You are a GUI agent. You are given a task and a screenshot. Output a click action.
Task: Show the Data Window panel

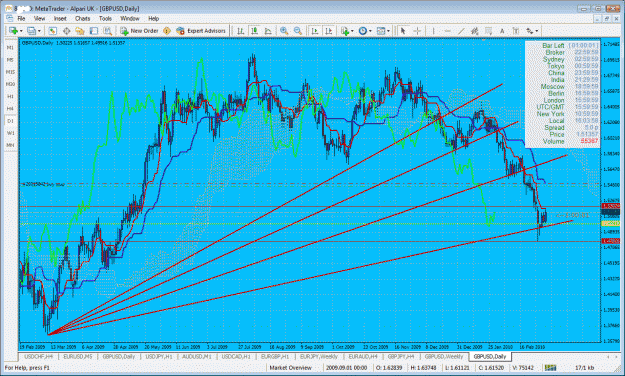[x=66, y=31]
